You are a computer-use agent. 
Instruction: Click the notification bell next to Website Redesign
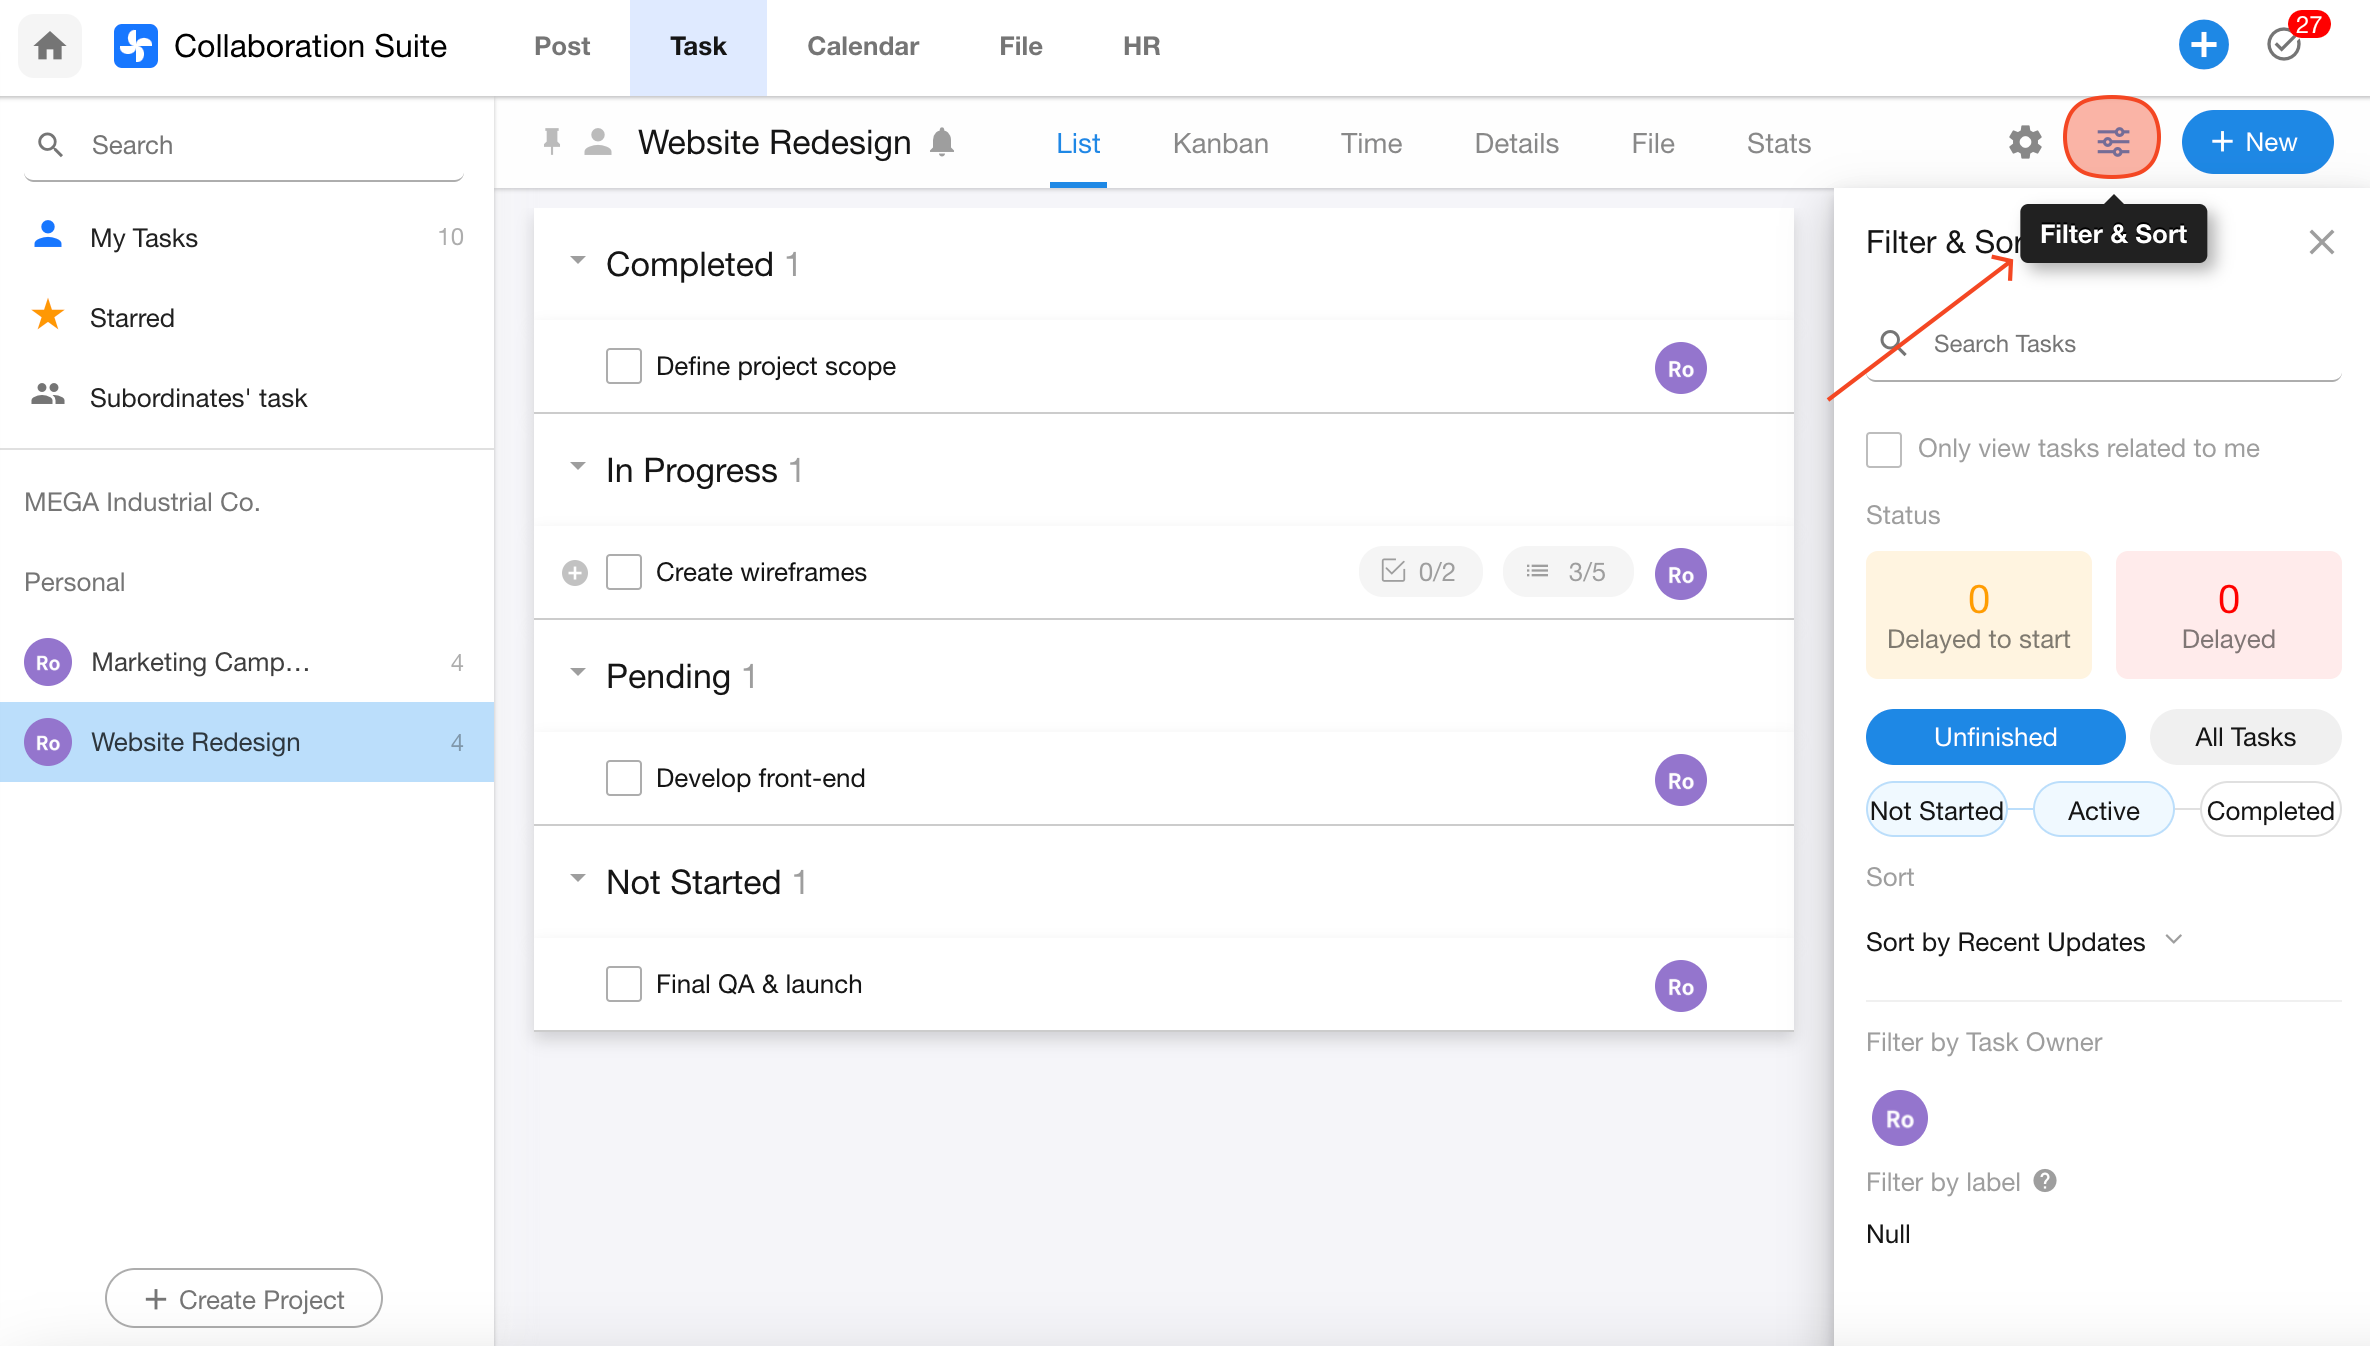coord(942,142)
